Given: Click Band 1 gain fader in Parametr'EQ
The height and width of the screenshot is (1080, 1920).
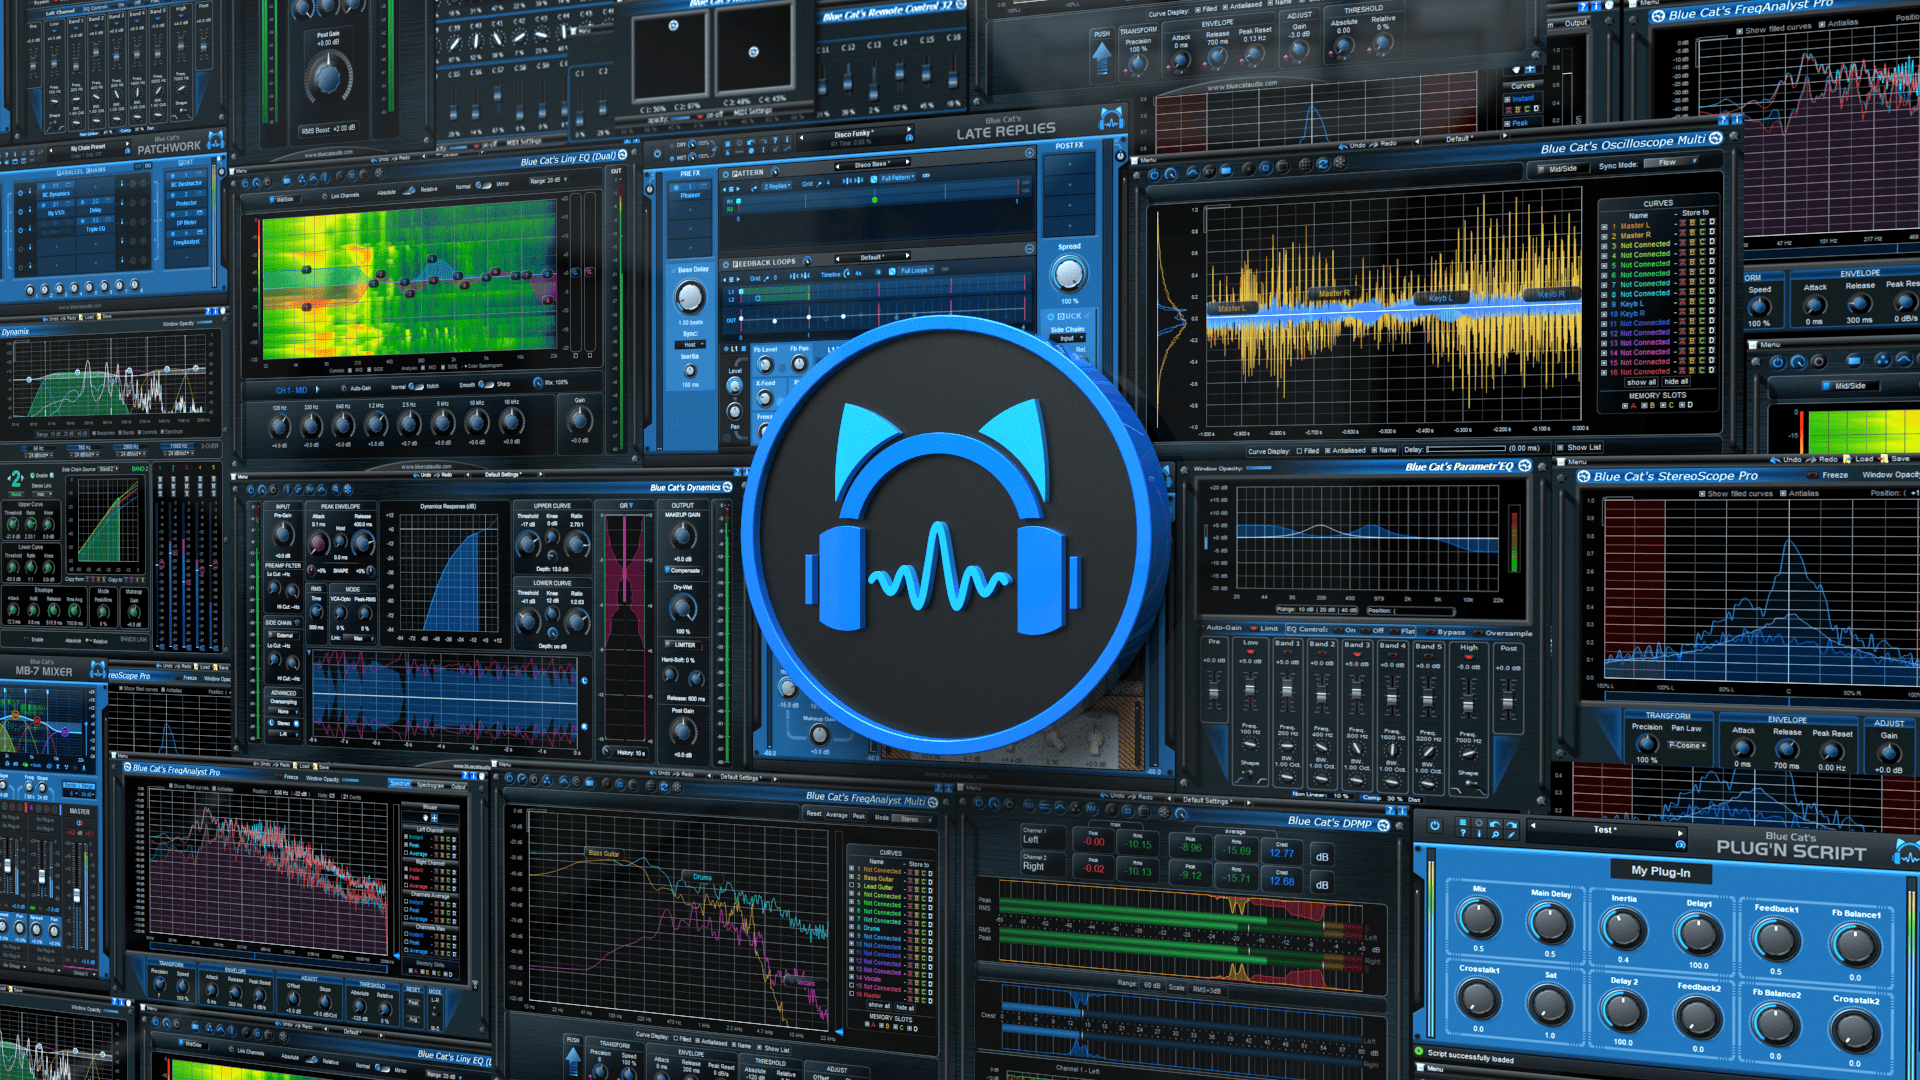Looking at the screenshot, I should pos(1287,688).
